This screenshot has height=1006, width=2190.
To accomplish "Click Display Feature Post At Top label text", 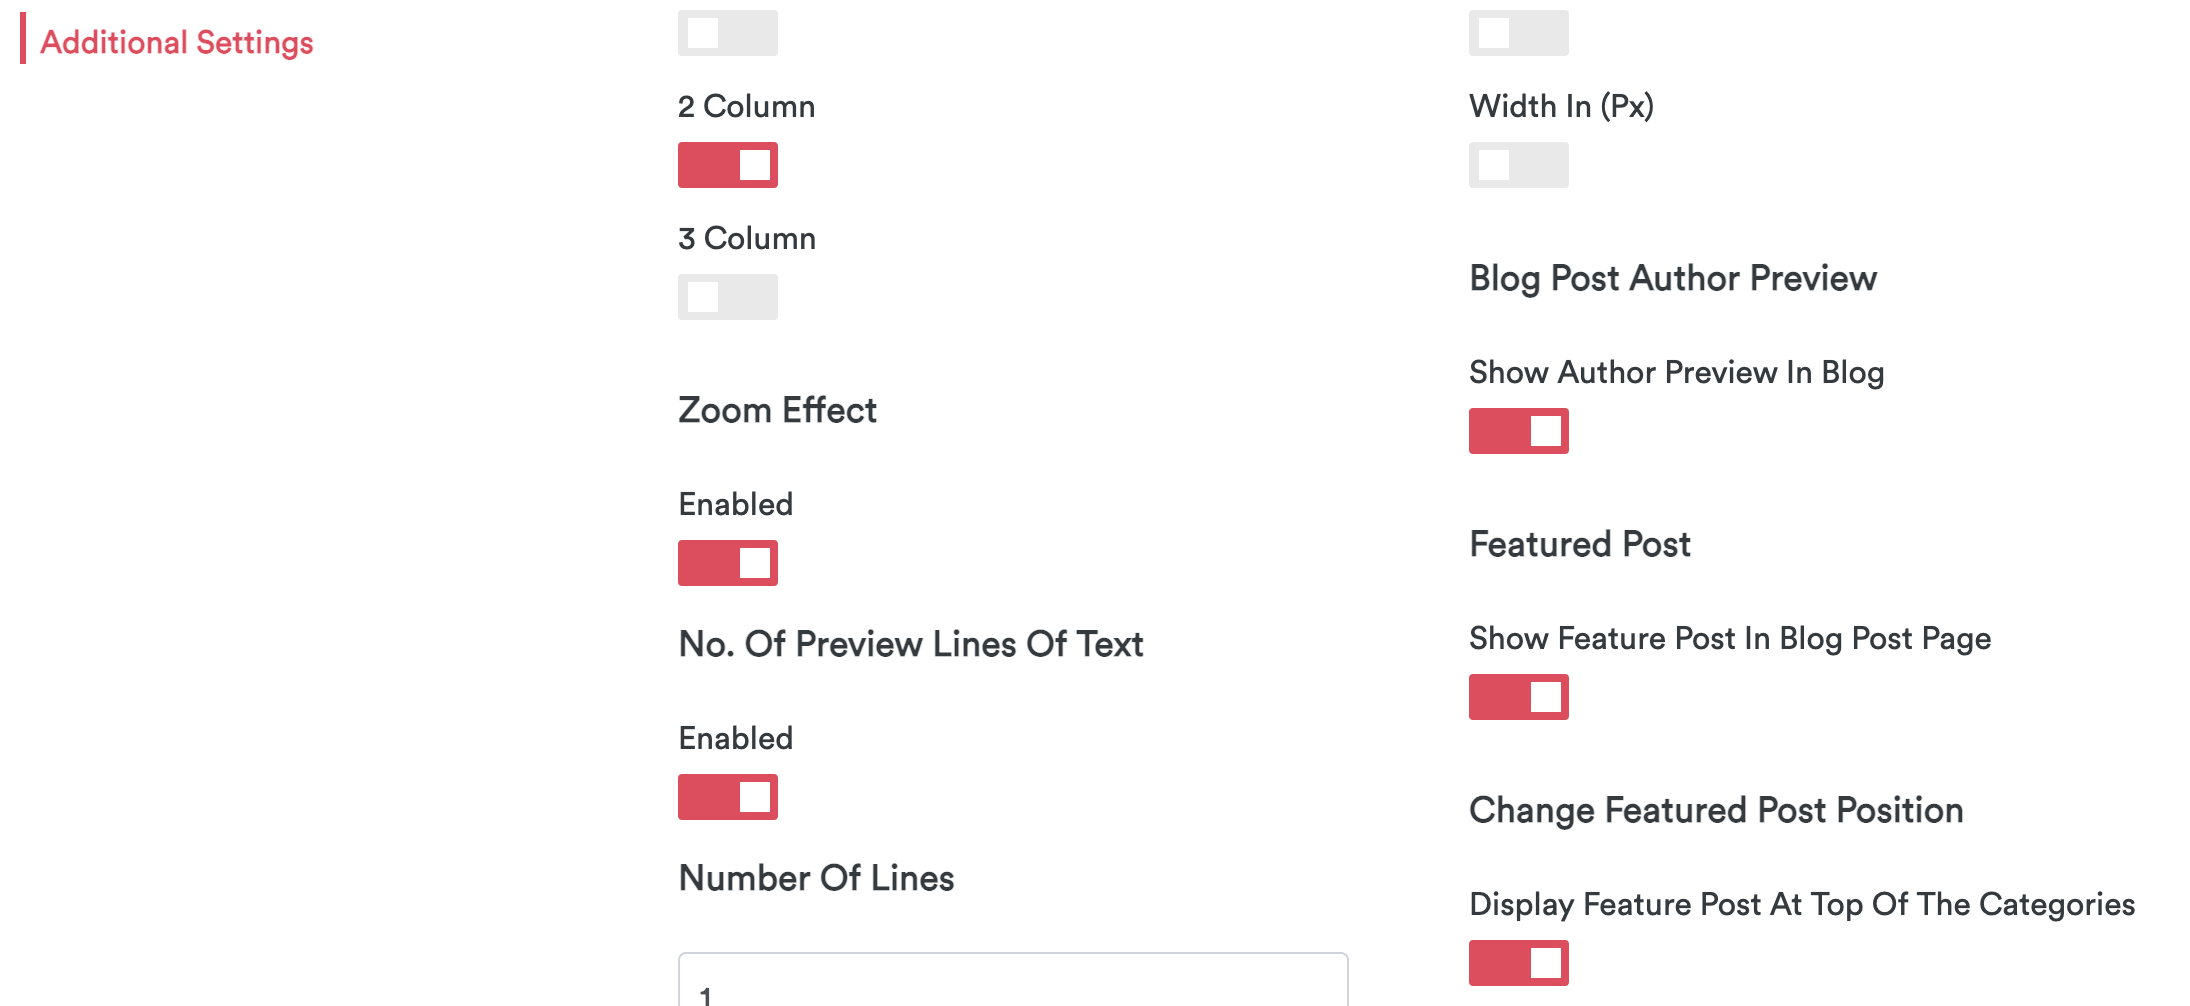I will (1801, 904).
